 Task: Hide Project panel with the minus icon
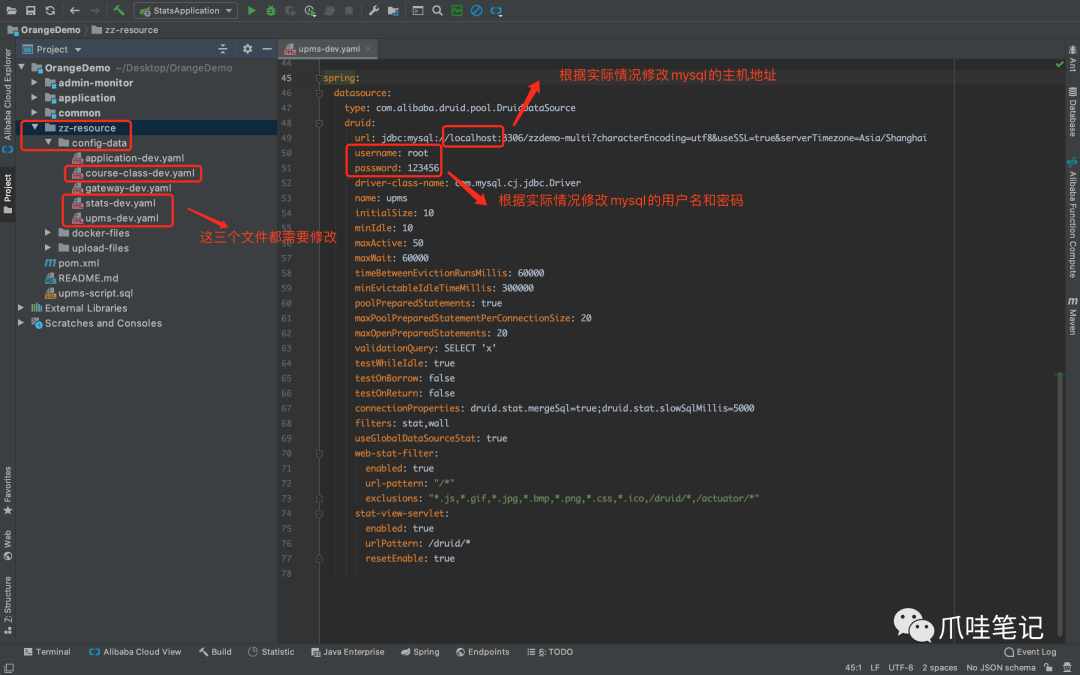click(x=267, y=49)
